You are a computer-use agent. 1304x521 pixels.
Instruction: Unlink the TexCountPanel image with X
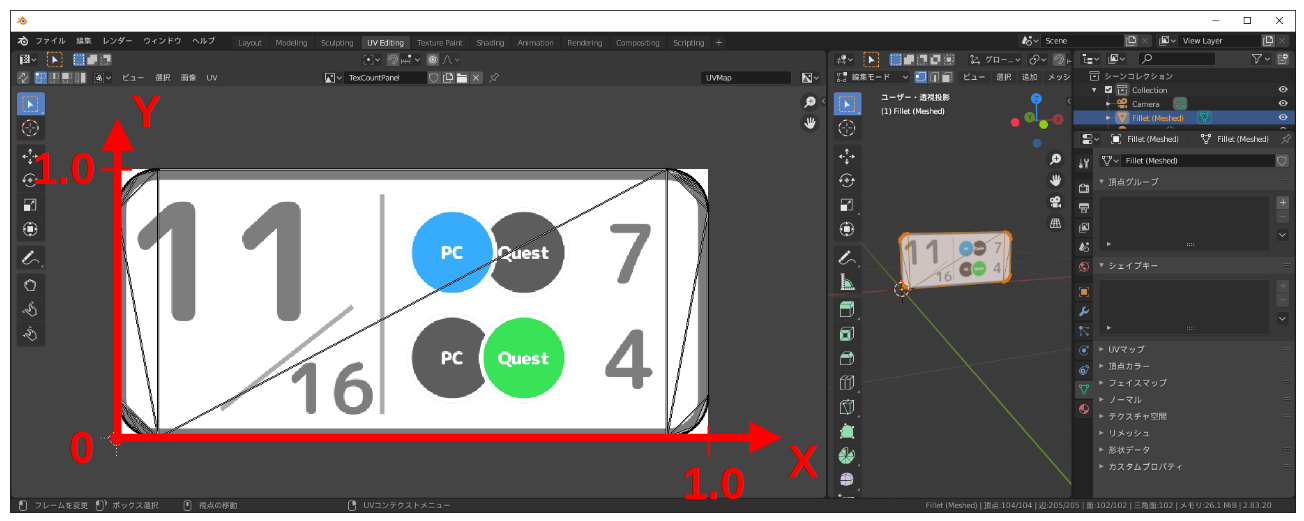477,77
